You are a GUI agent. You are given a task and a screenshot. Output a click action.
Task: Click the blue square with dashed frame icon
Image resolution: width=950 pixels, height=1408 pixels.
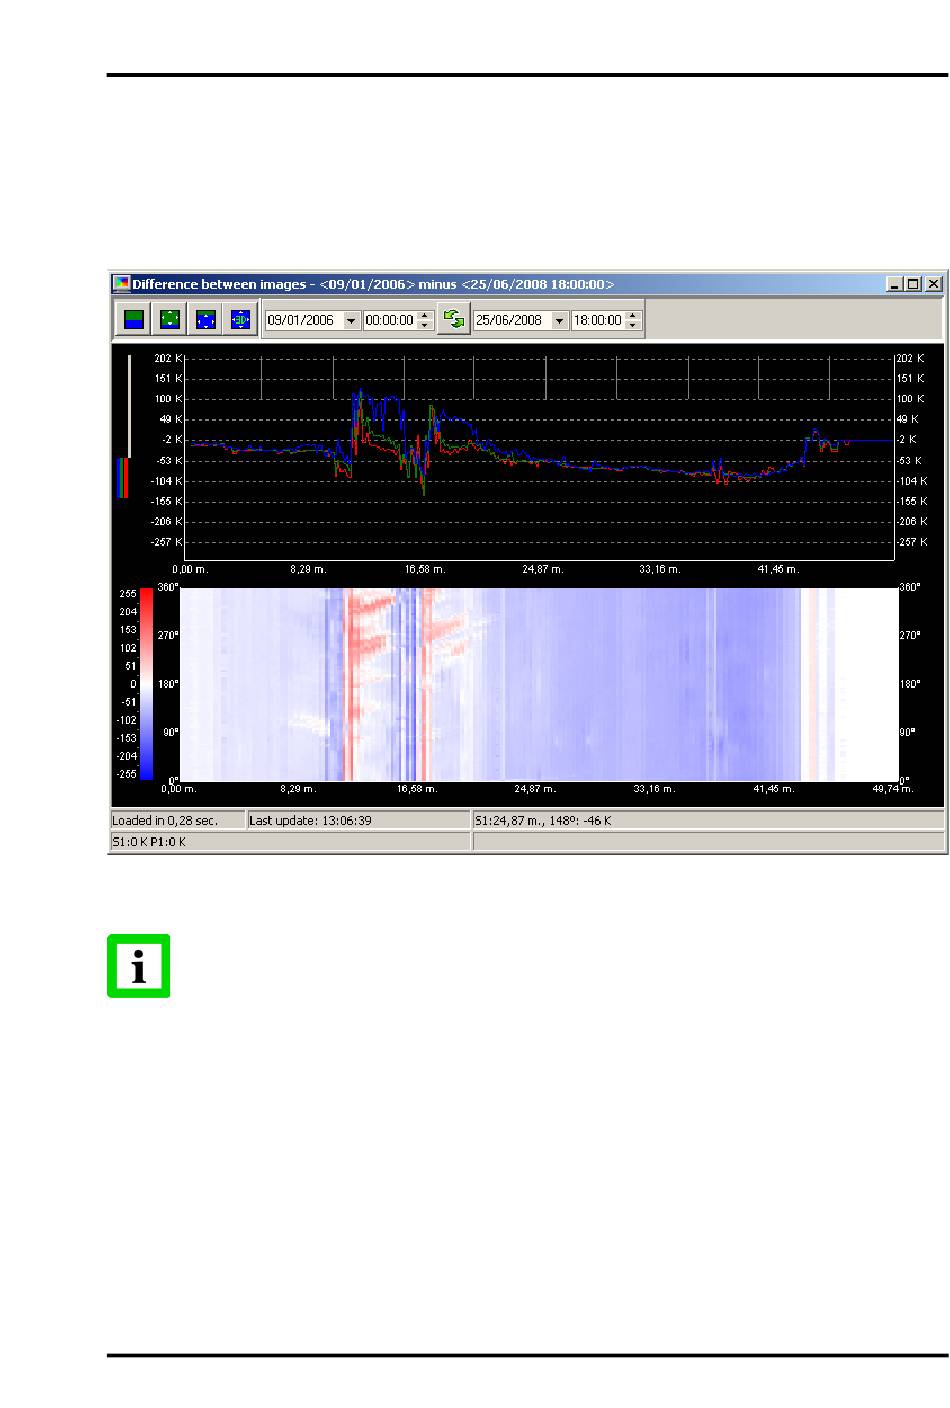point(206,320)
